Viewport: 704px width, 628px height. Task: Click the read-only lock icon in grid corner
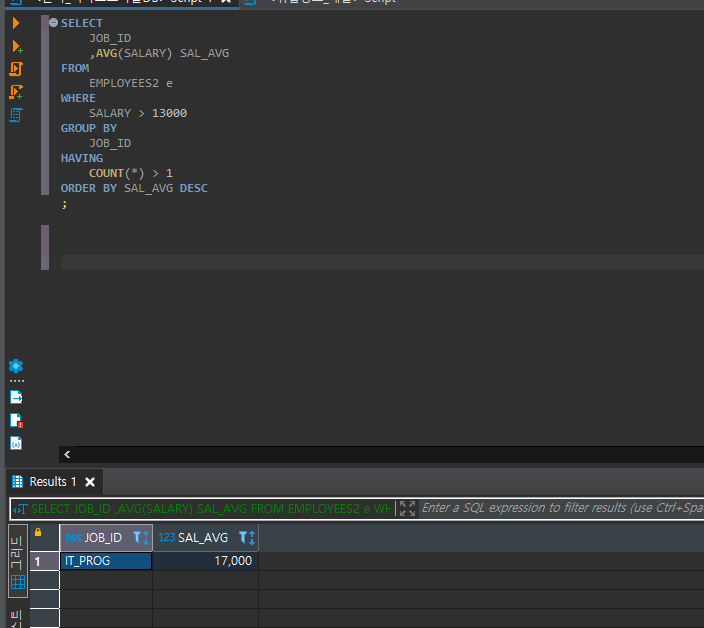tap(38, 532)
